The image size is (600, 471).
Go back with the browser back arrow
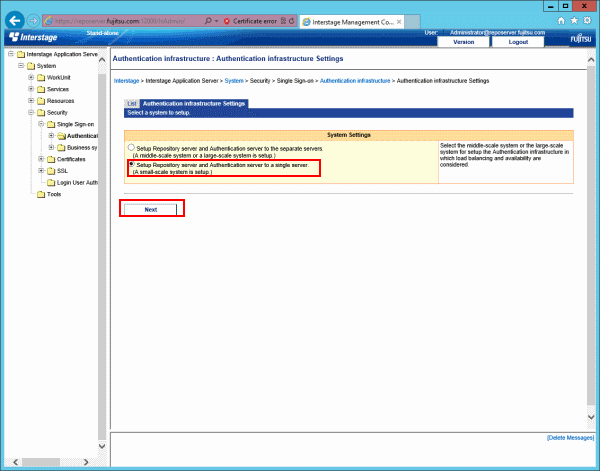click(15, 21)
